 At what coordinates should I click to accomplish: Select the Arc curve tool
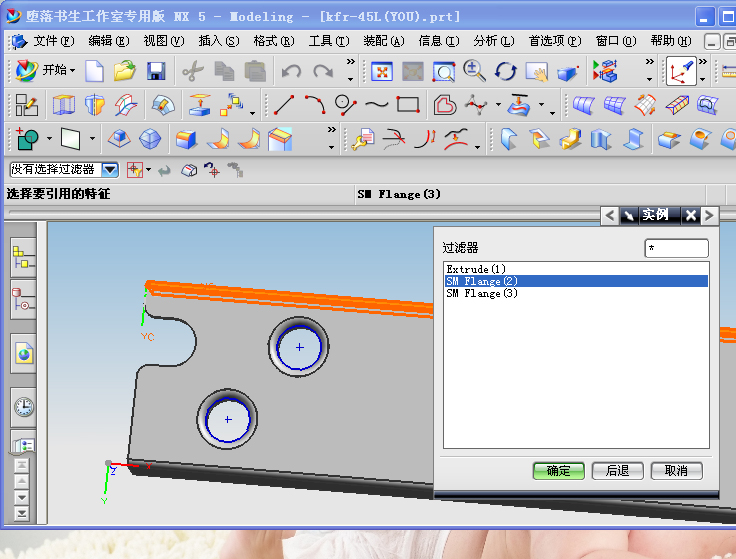coord(315,105)
